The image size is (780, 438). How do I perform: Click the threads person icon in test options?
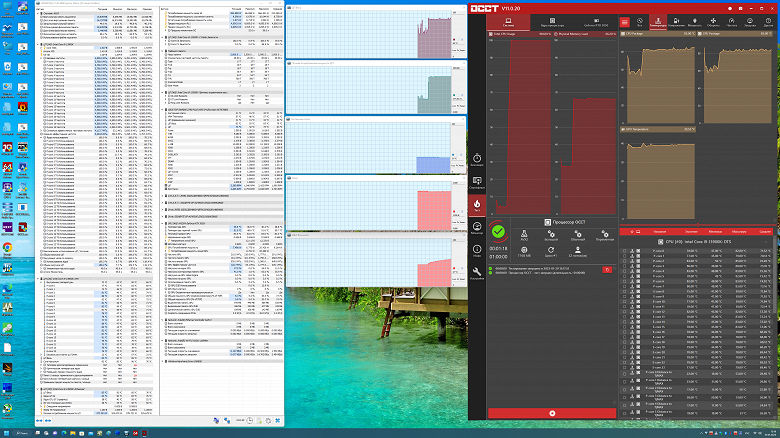click(x=578, y=252)
